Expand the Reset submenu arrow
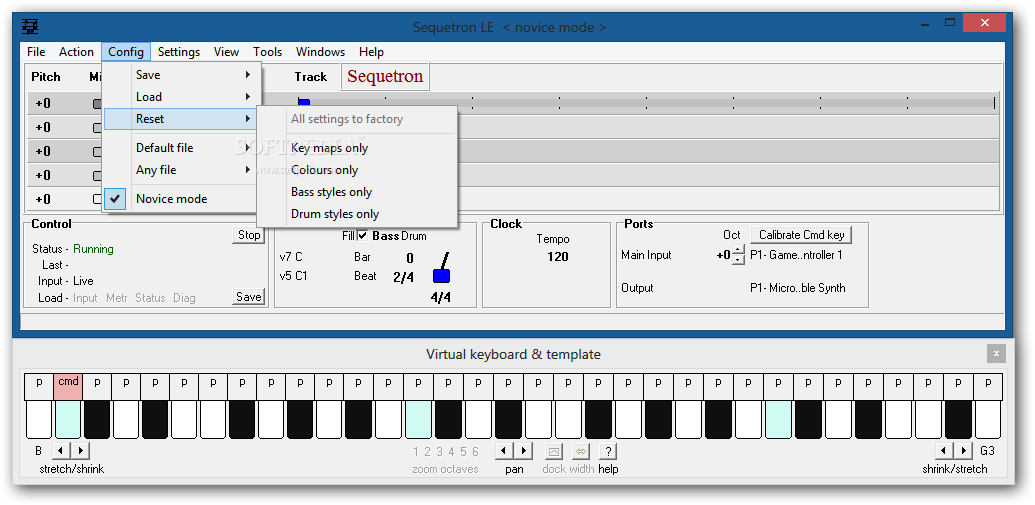Viewport: 1035px width, 505px height. (248, 119)
